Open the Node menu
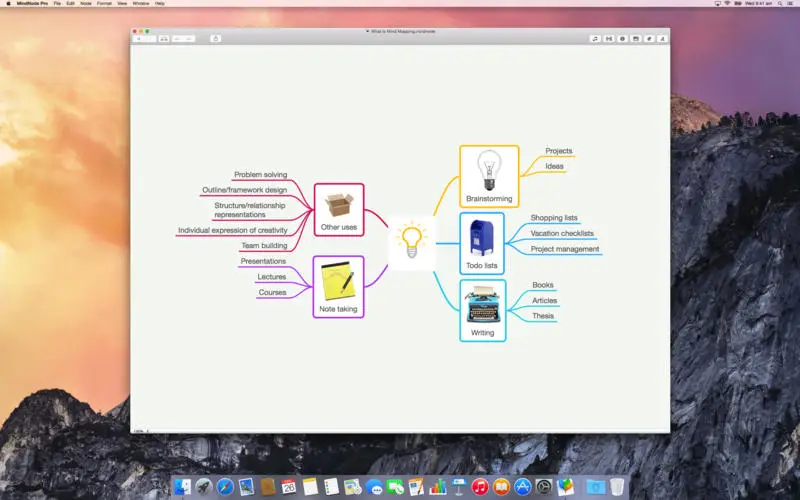800x500 pixels. (x=86, y=4)
